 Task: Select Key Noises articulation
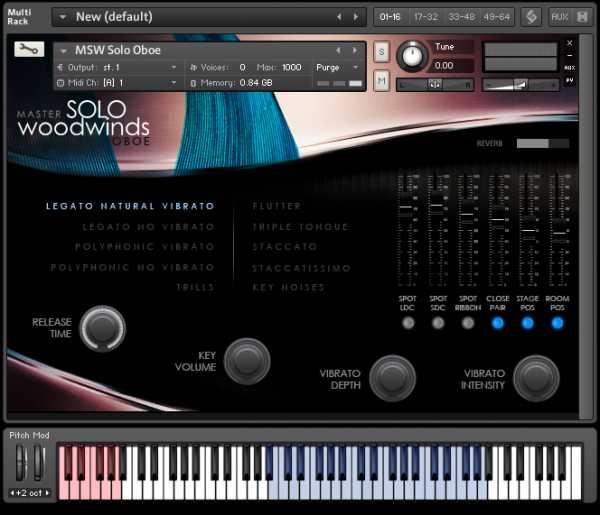coord(289,287)
